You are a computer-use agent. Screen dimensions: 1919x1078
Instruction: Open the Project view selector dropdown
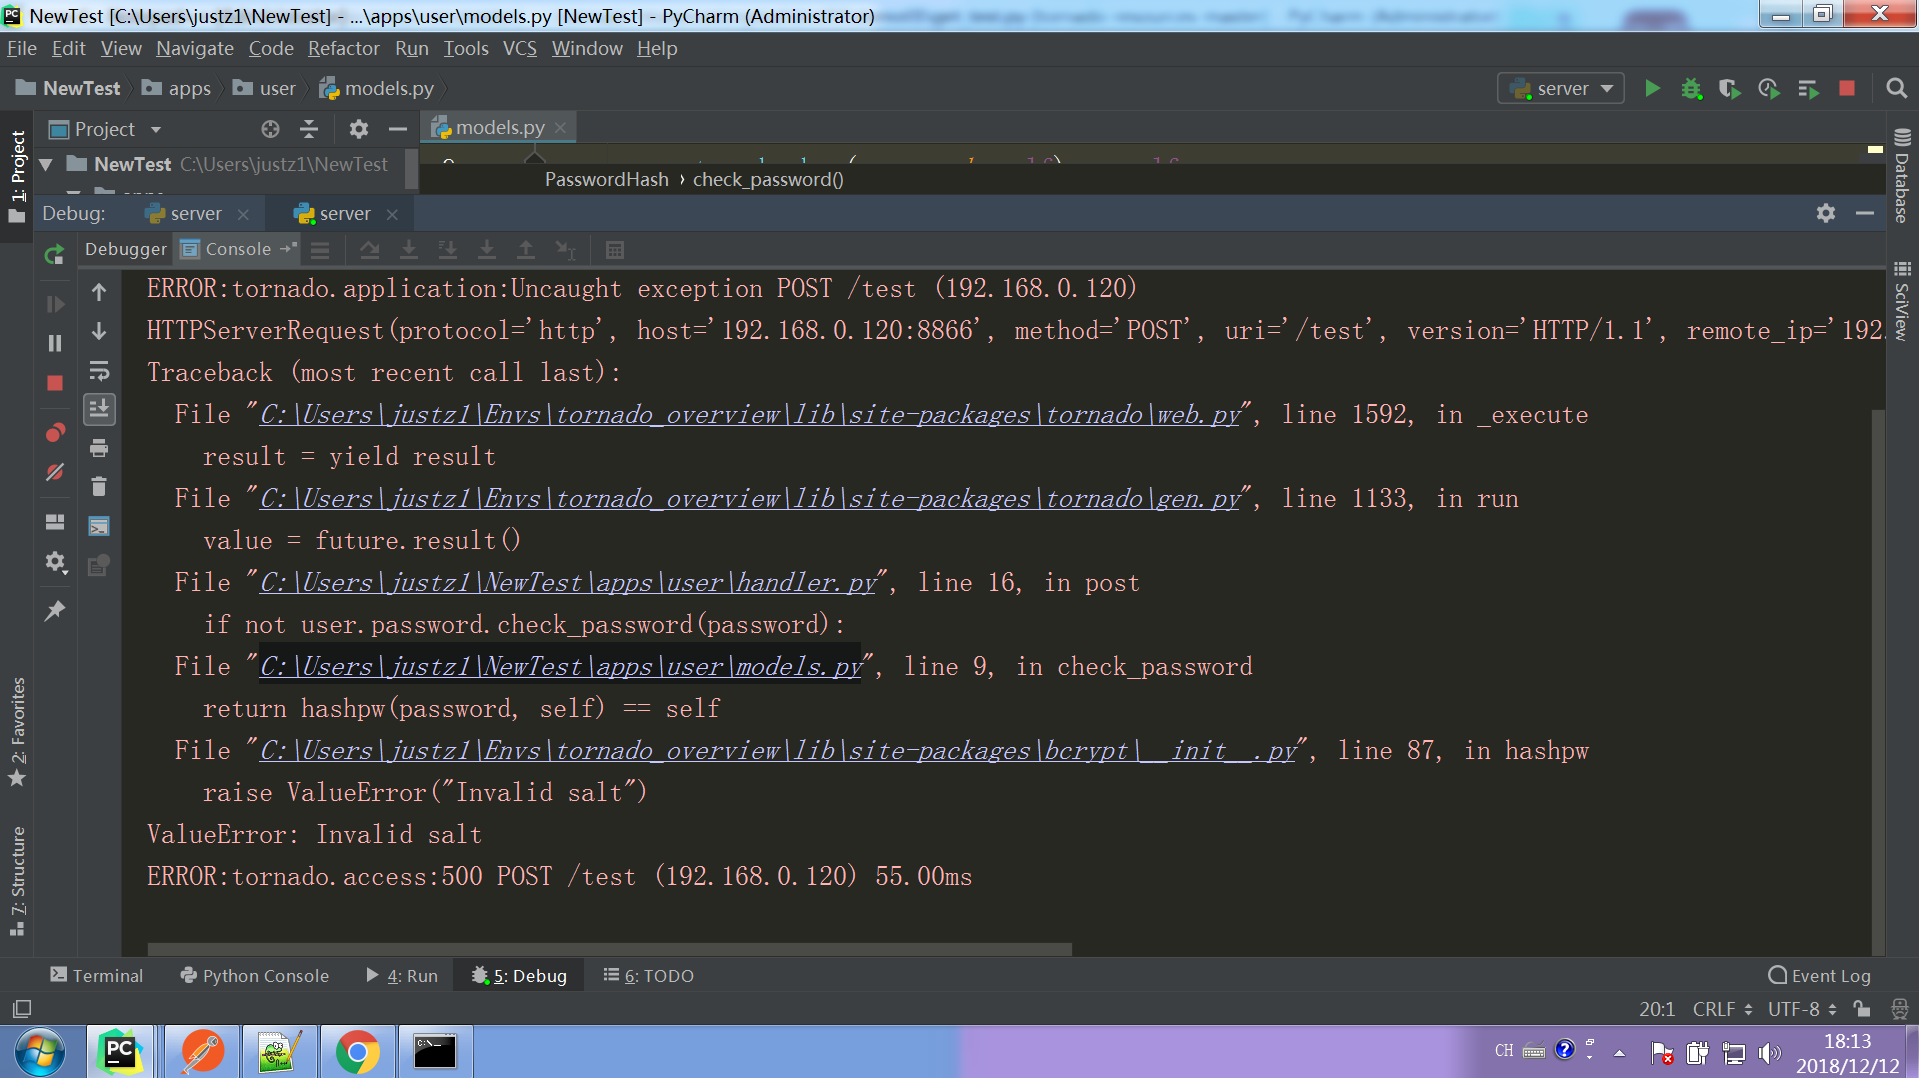[105, 129]
